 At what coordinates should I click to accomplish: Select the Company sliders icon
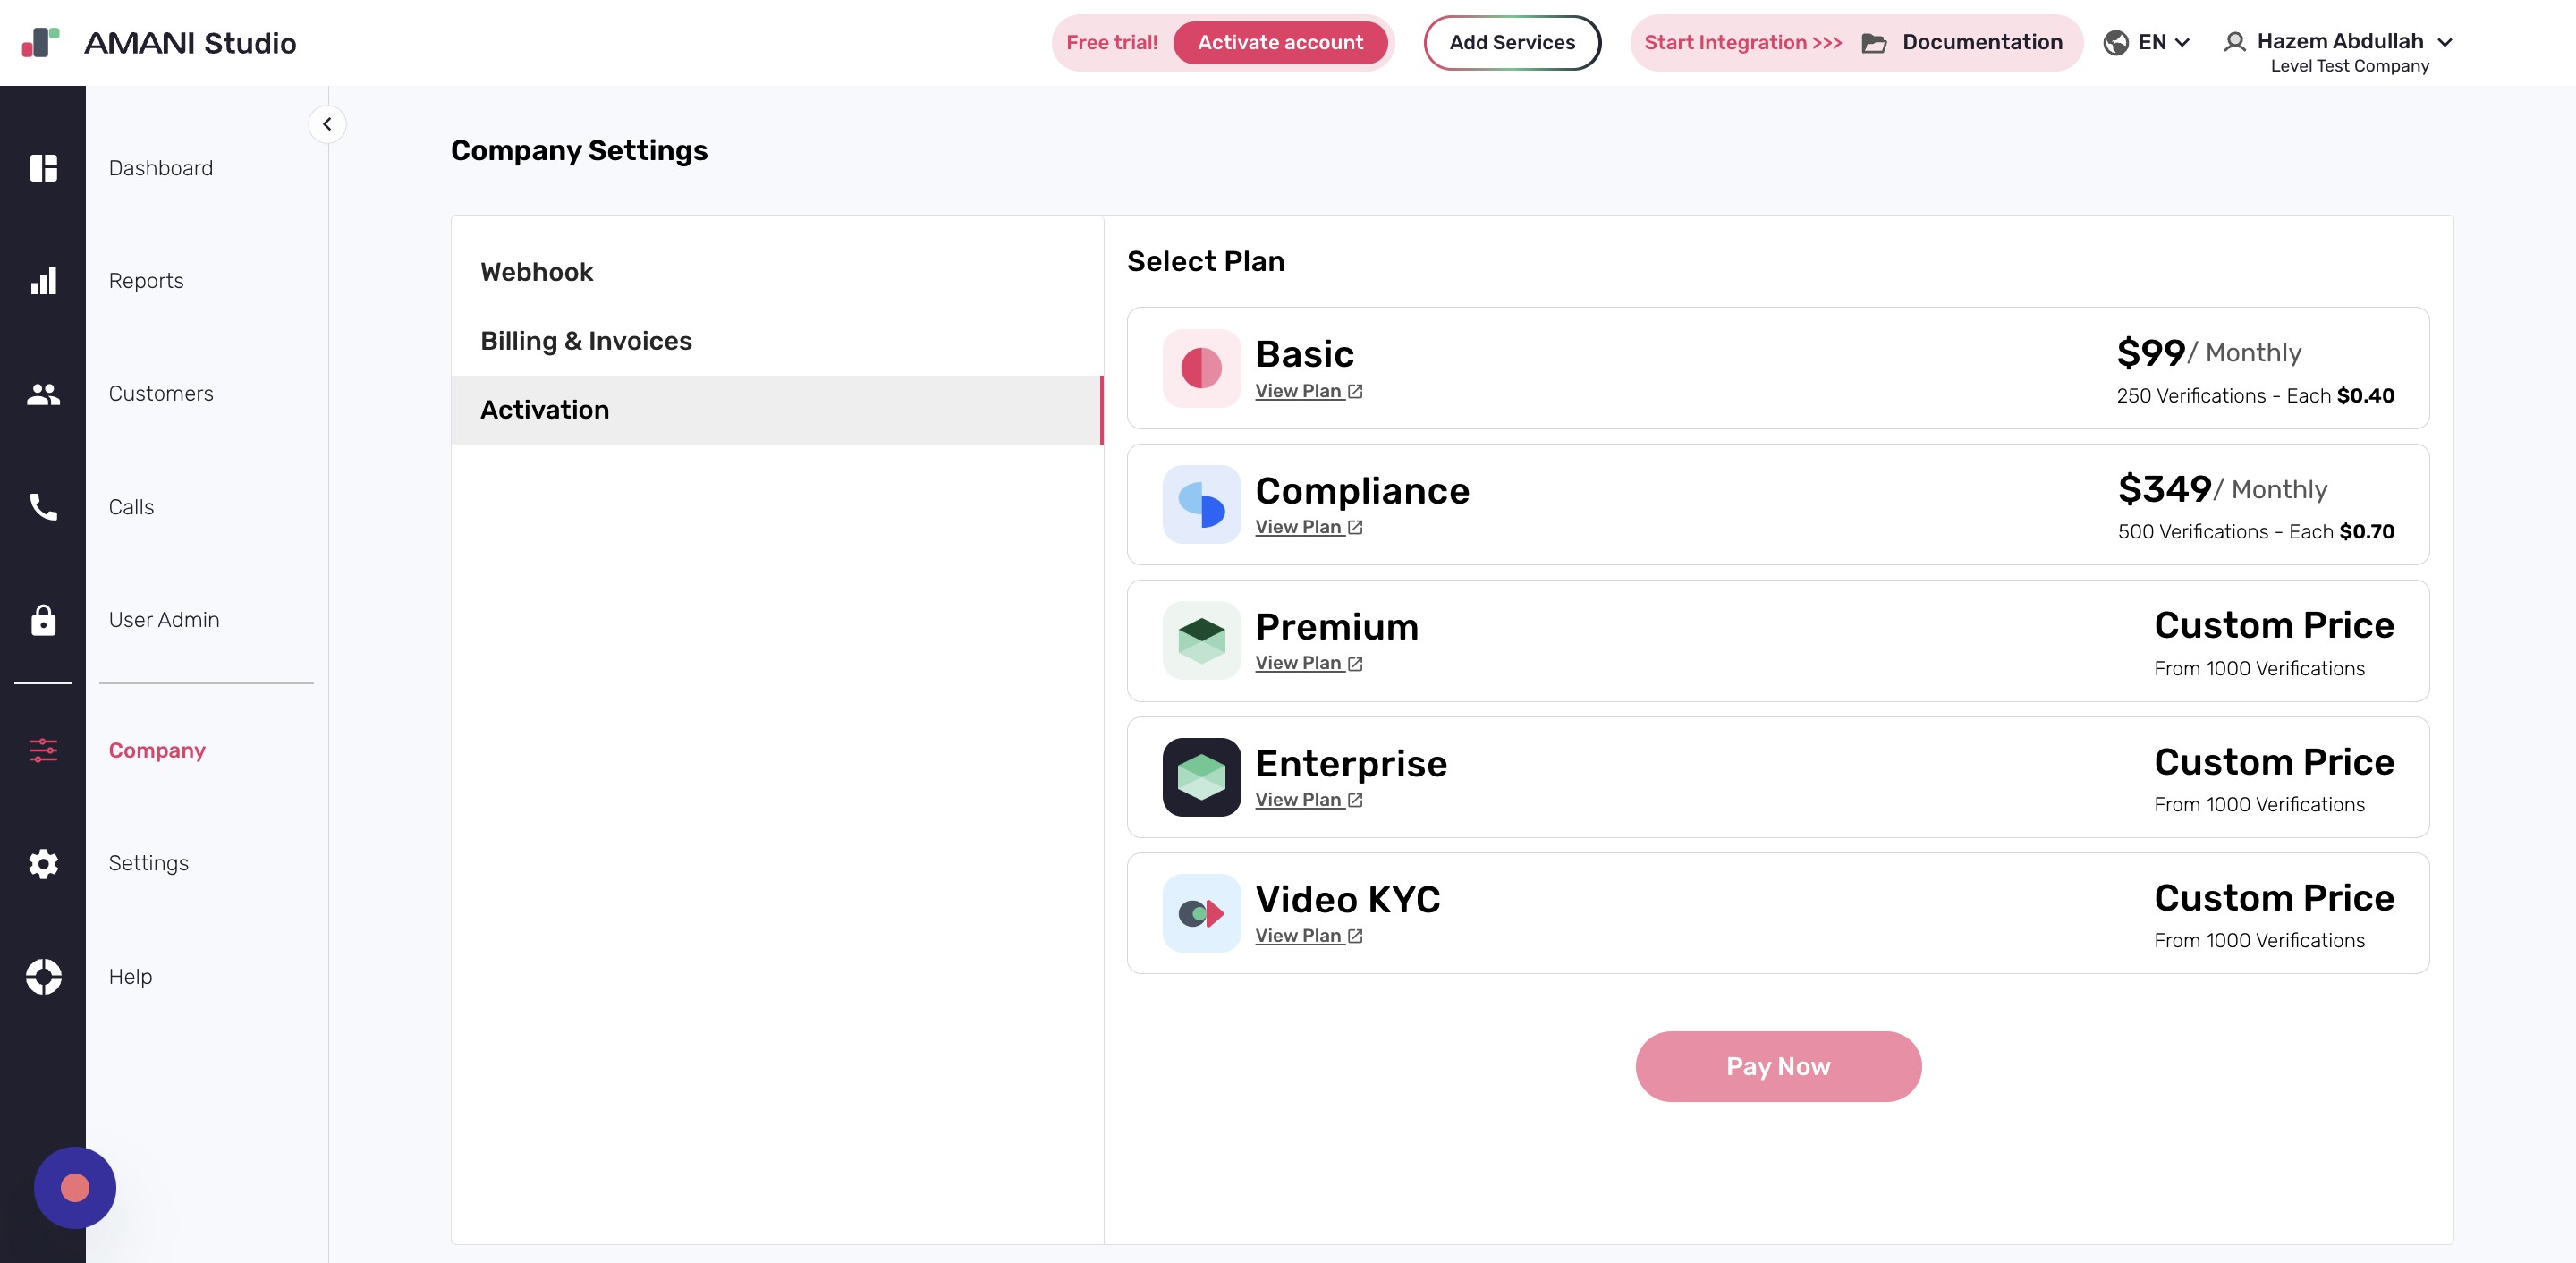click(43, 750)
